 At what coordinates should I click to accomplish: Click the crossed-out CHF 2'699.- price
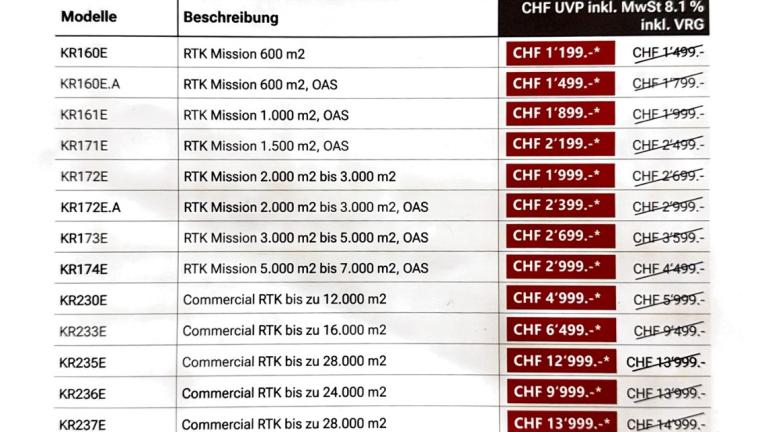click(668, 175)
